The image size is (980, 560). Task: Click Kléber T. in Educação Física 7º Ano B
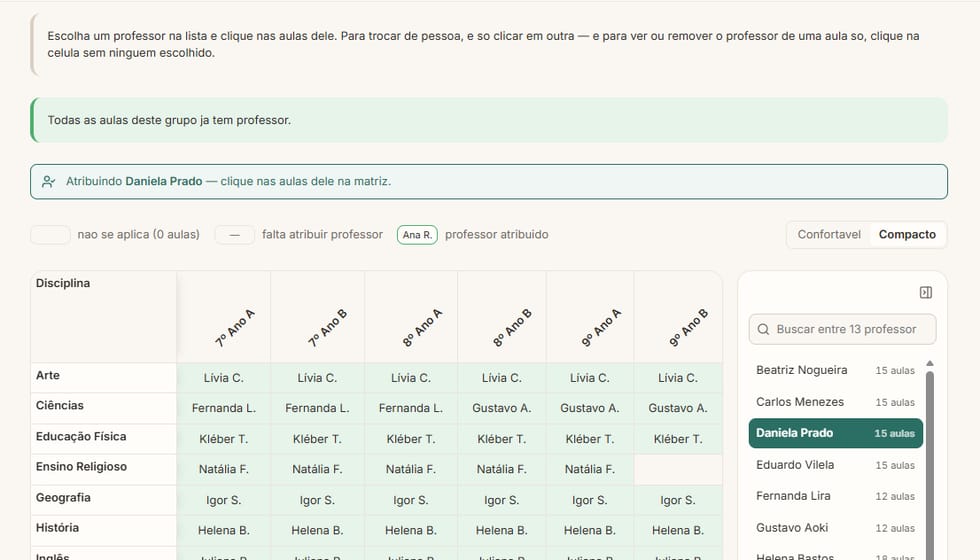[x=318, y=439]
